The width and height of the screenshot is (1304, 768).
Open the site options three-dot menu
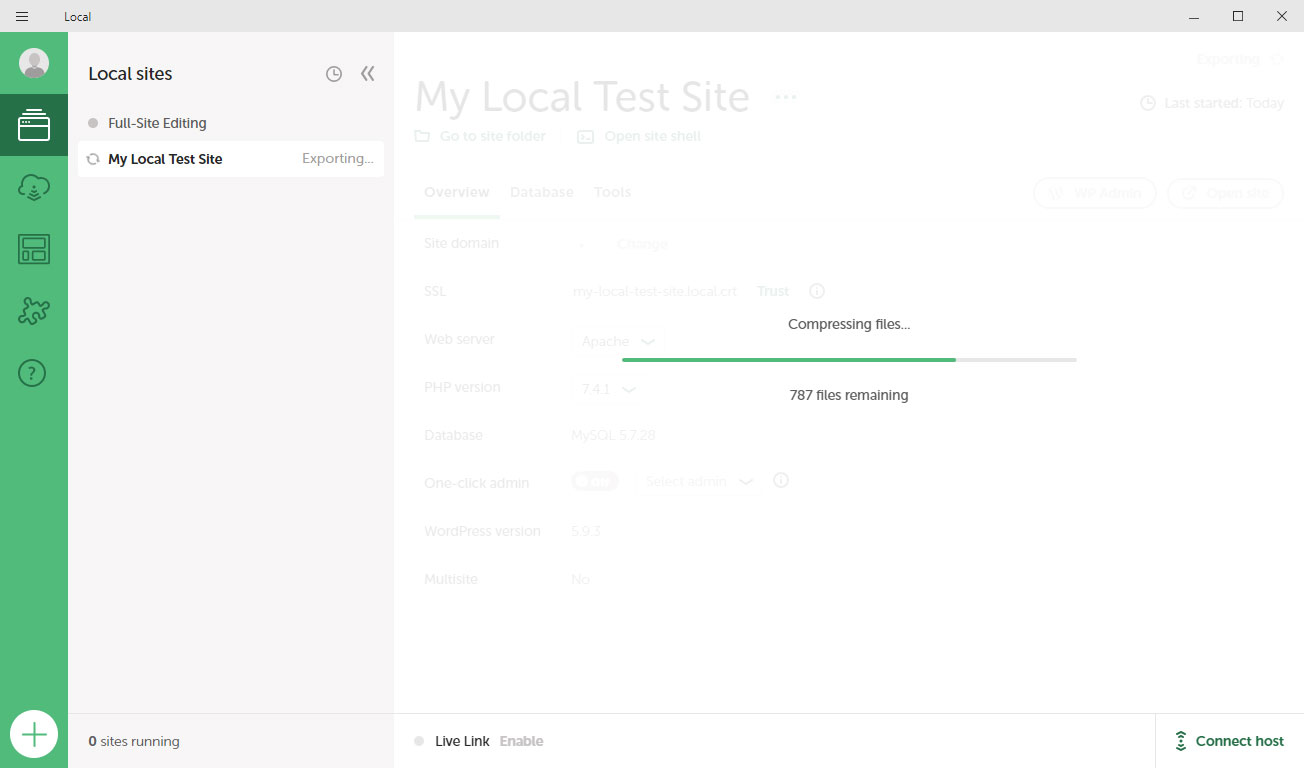click(x=786, y=97)
